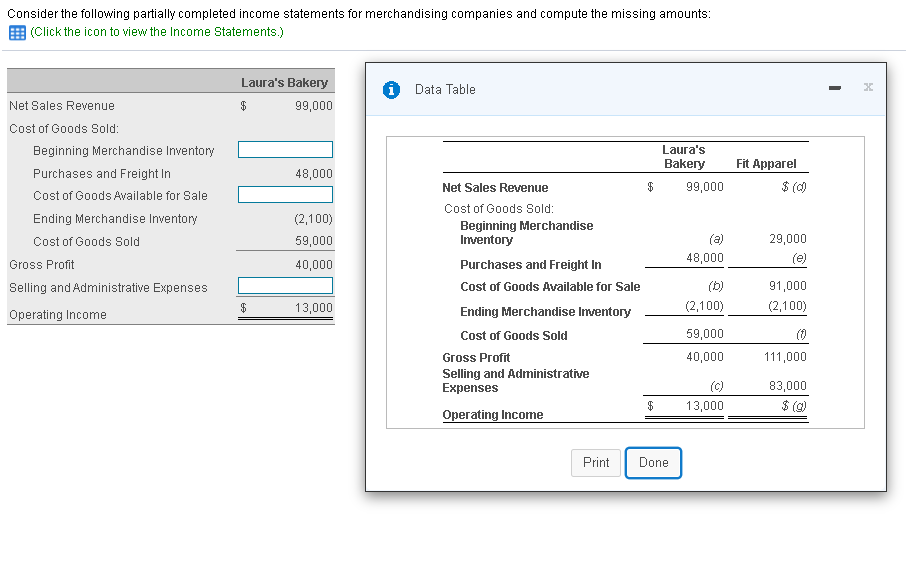
Task: Open the income statements data table icon
Action: [17, 33]
